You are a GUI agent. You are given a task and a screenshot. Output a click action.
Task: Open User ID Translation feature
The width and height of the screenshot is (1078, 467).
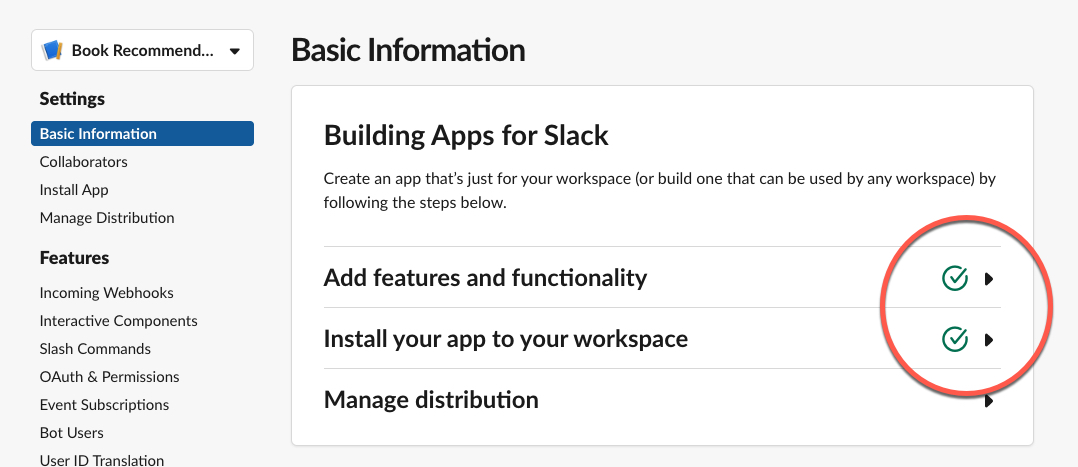(x=101, y=460)
